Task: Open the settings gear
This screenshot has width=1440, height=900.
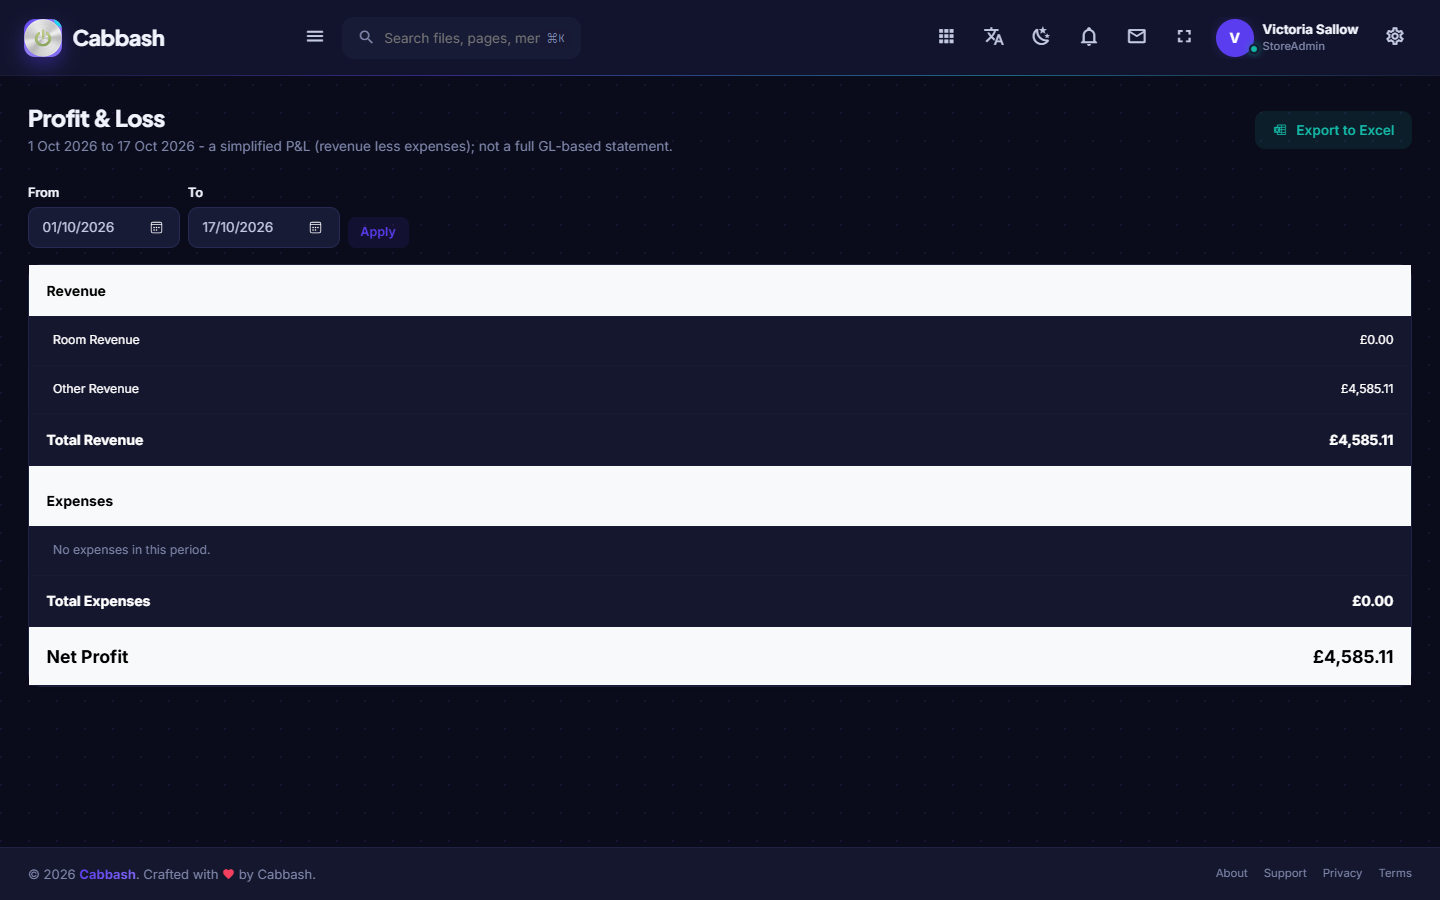Action: [1395, 37]
